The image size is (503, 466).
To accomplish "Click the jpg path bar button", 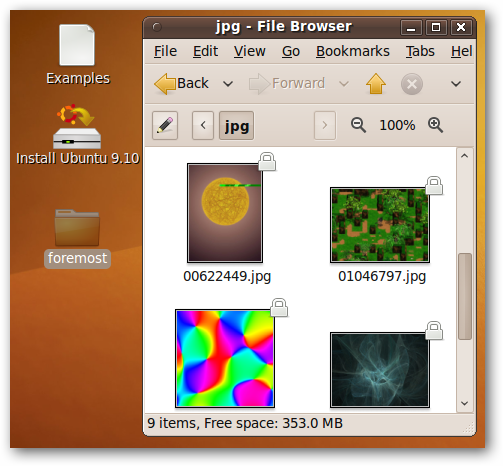I will click(x=236, y=126).
